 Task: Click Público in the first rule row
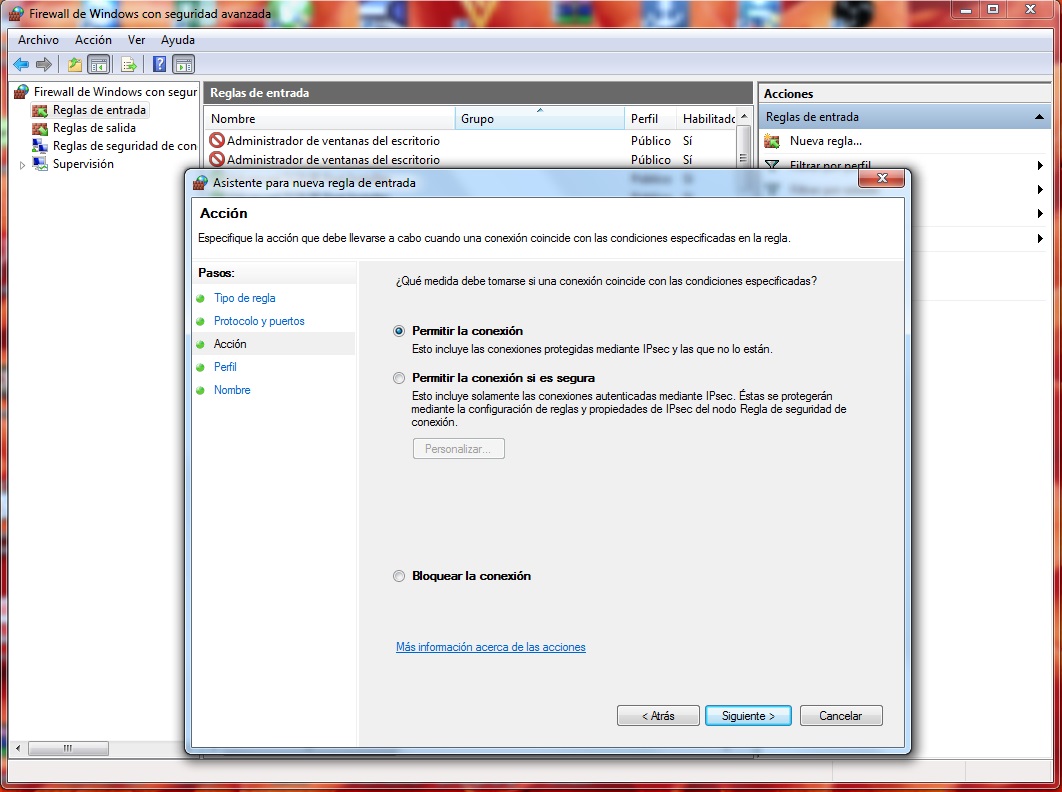click(650, 140)
